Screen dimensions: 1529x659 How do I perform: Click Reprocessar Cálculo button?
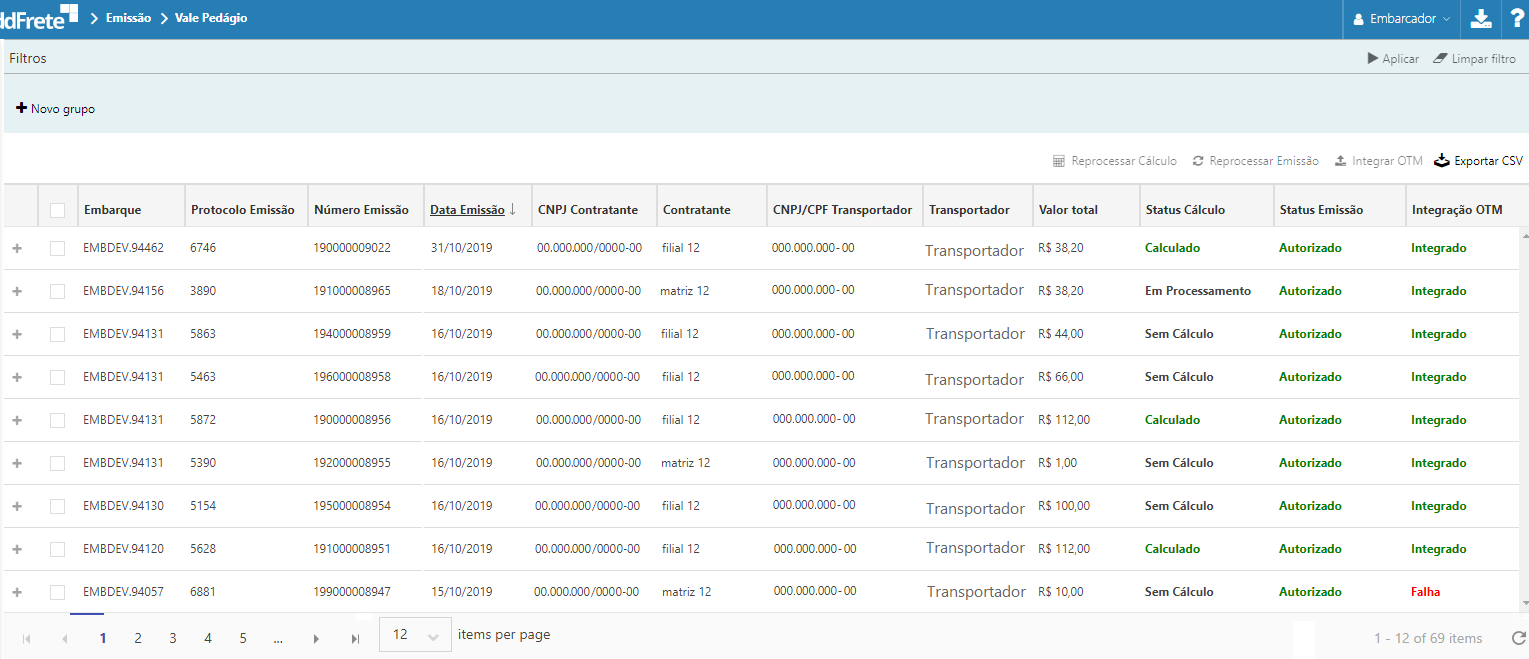tap(1115, 160)
